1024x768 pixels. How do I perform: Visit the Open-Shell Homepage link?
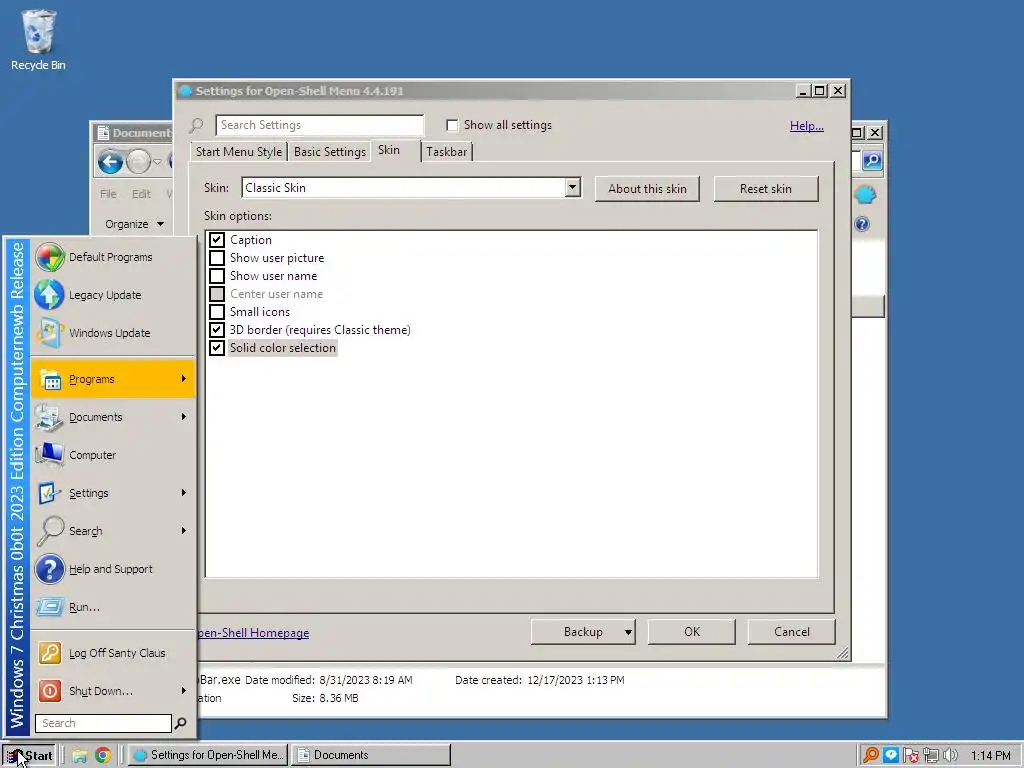pos(253,633)
